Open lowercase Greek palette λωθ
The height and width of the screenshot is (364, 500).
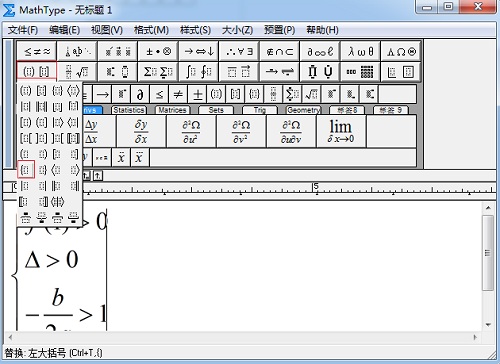click(x=361, y=51)
